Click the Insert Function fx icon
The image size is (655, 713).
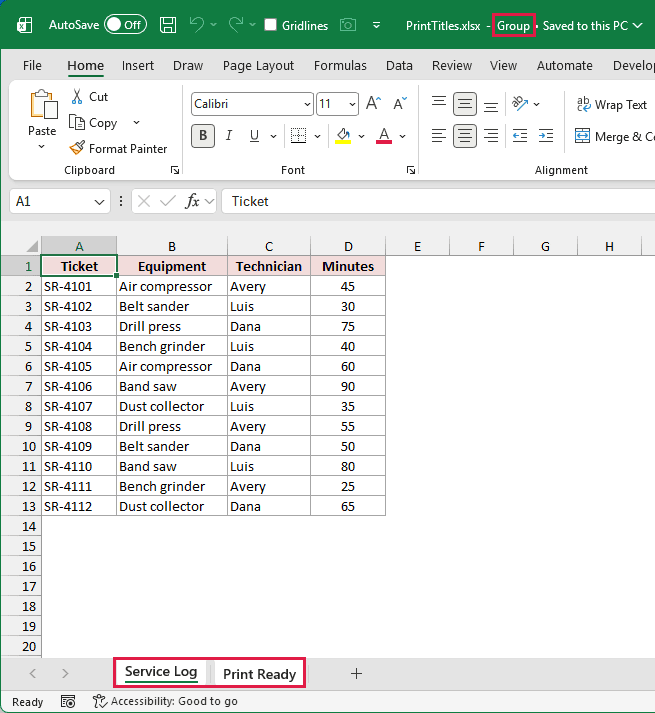192,201
